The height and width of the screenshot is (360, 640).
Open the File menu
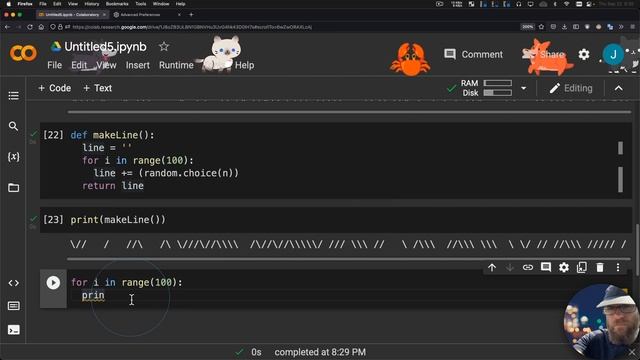[54, 65]
